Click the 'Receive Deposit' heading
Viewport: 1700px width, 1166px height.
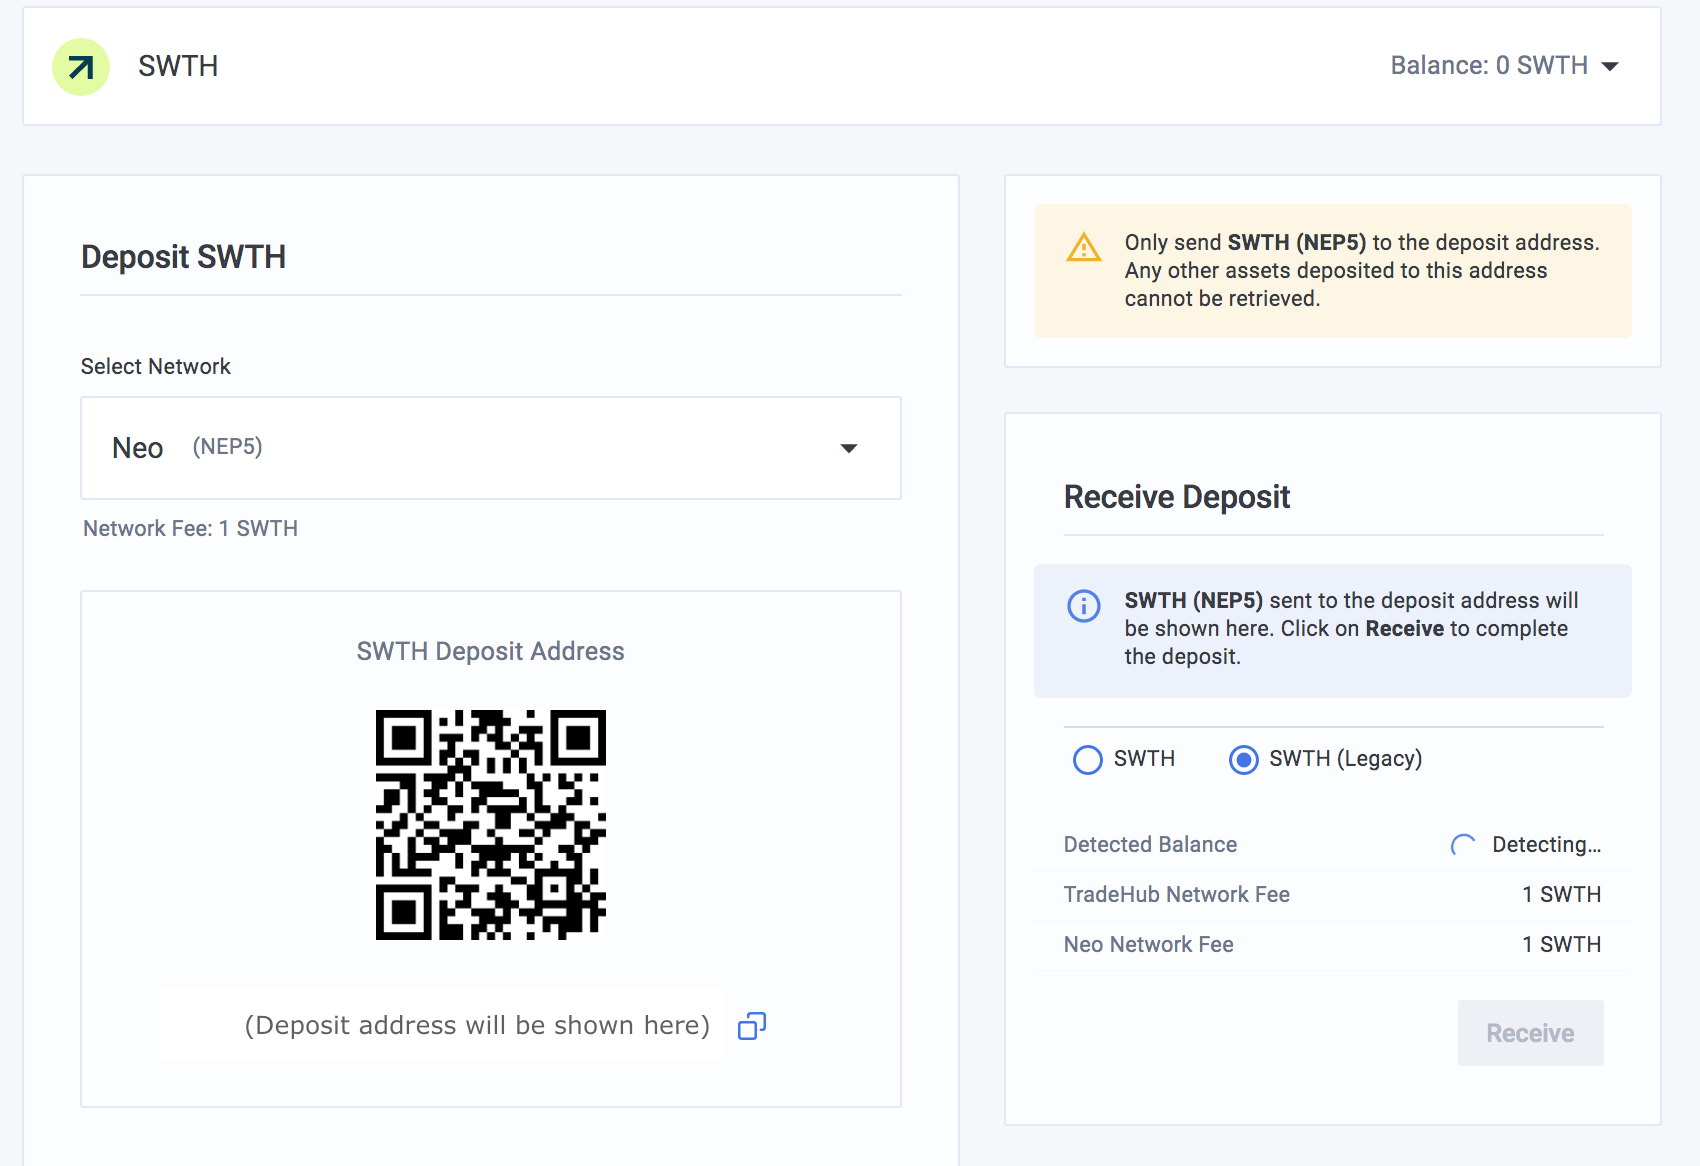(1177, 497)
